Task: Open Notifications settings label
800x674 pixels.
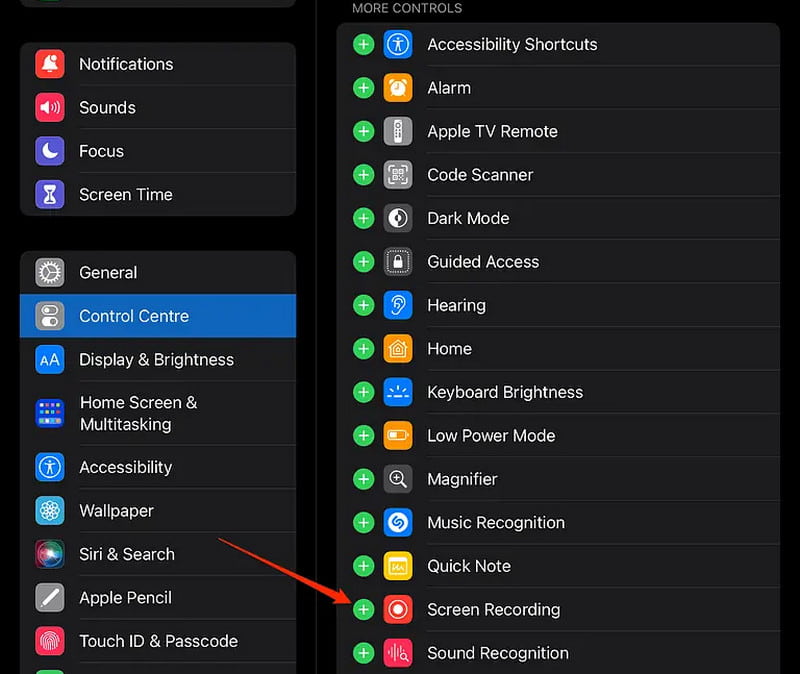Action: (x=126, y=64)
